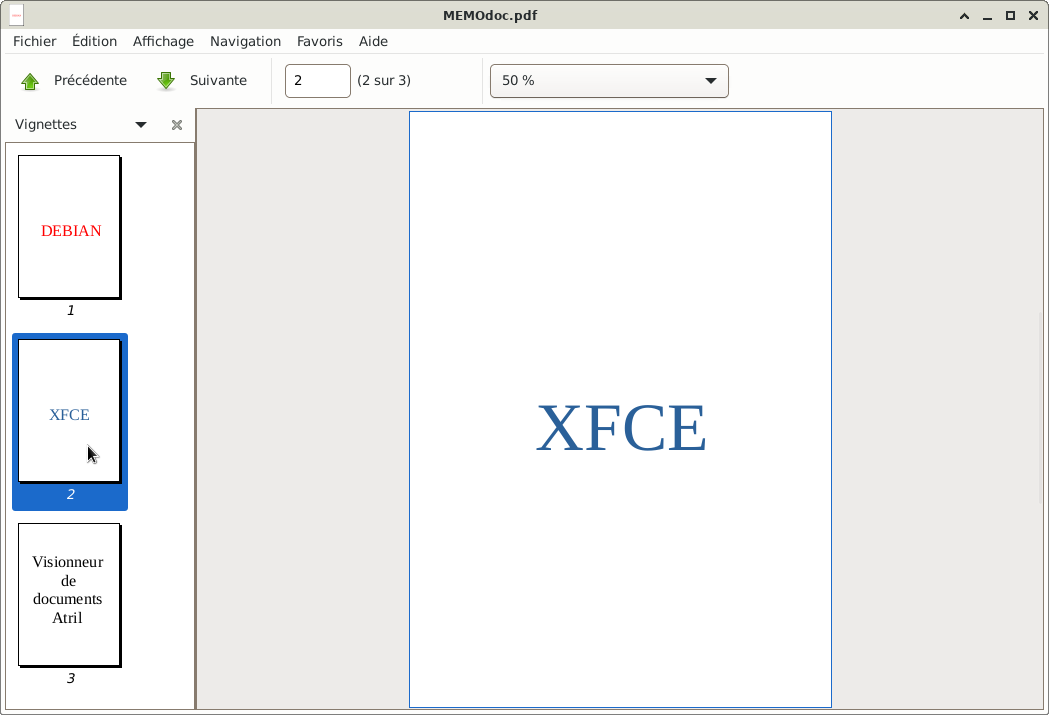Open the Vignettes sidebar dropdown arrow
This screenshot has height=715, width=1049.
[140, 125]
